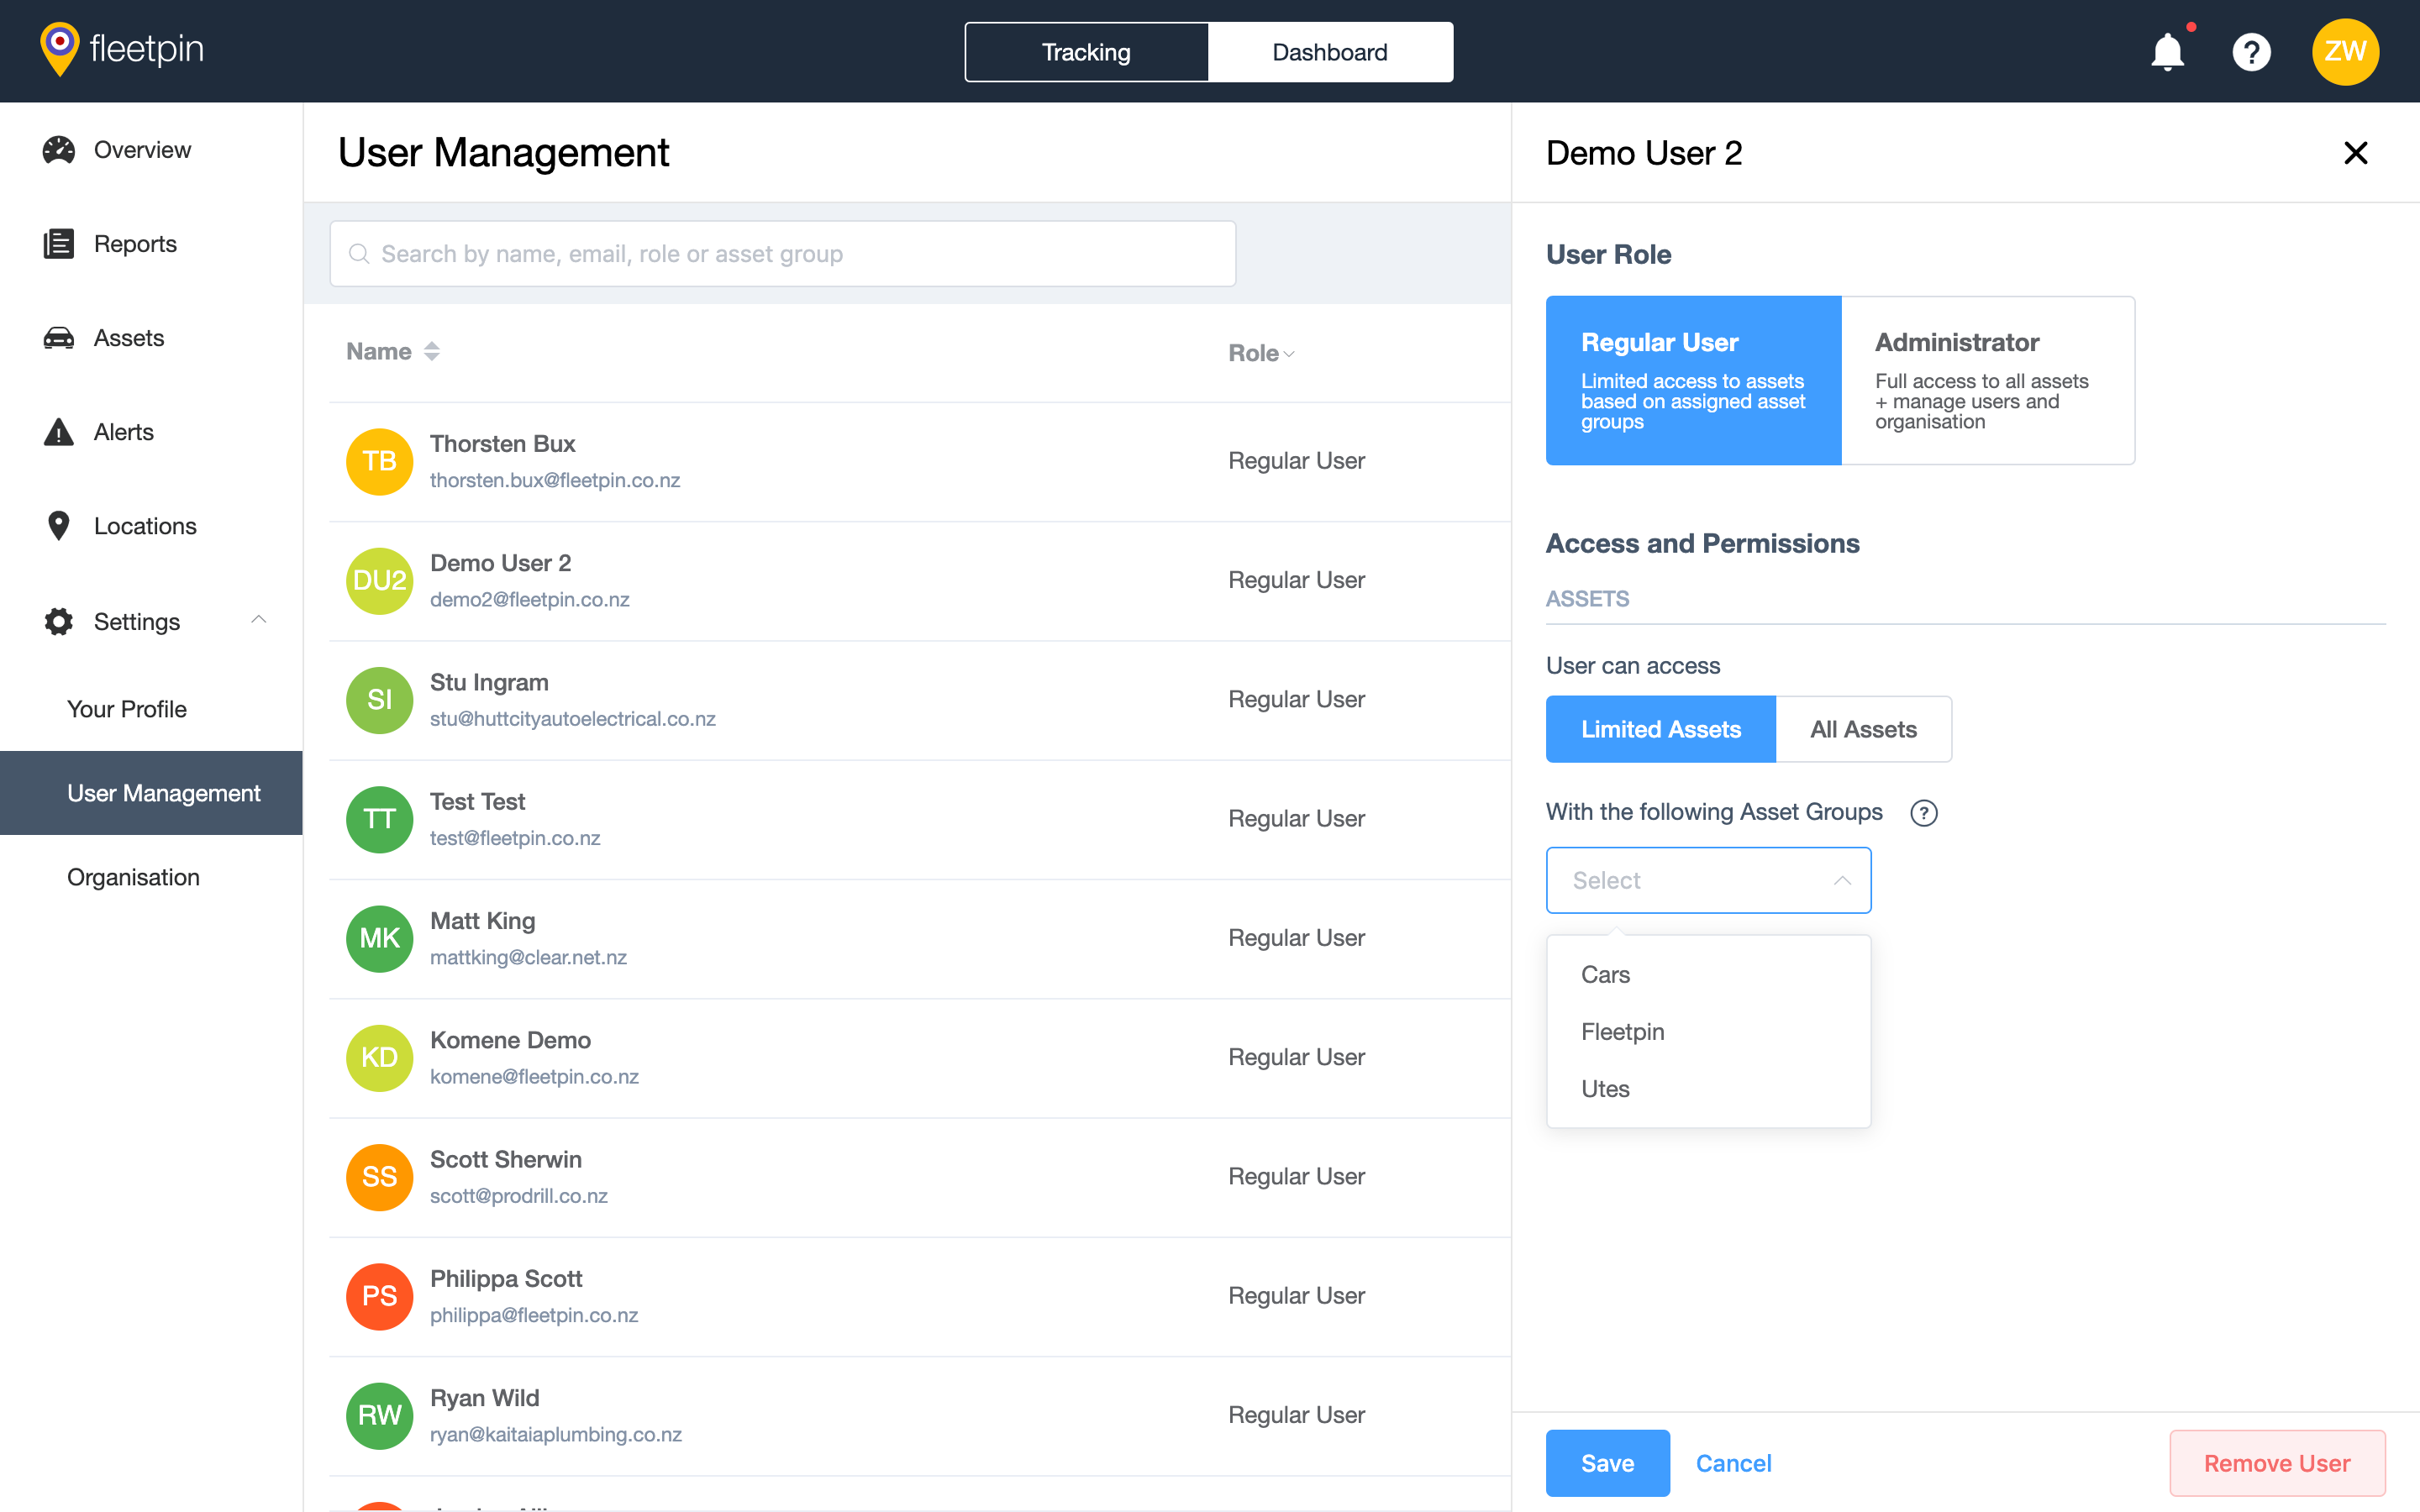Click the Locations pin icon
2420x1512 pixels.
pos(59,526)
